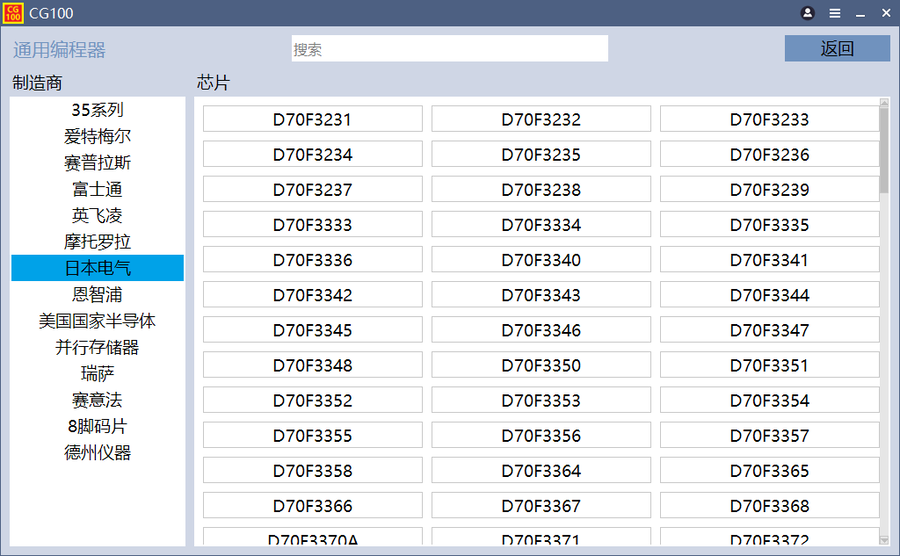Pick chip D70F3364
Image resolution: width=900 pixels, height=556 pixels.
coord(541,471)
